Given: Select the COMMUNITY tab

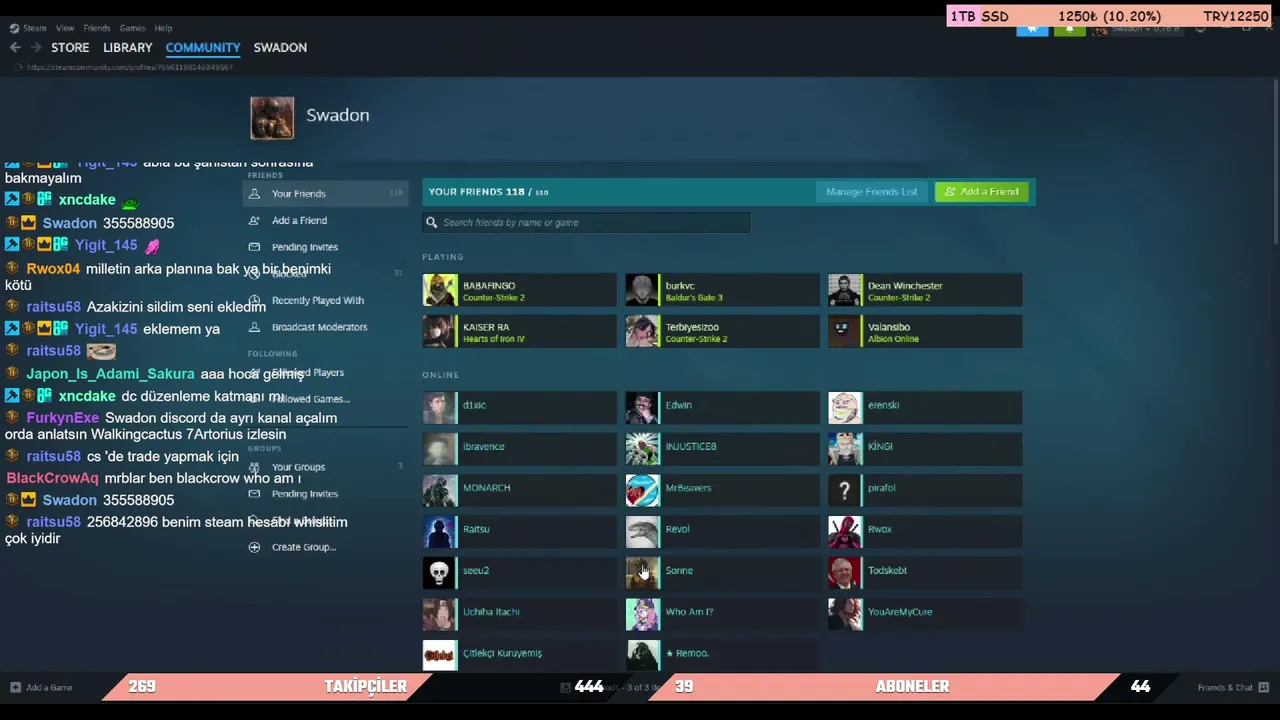Looking at the screenshot, I should coord(203,47).
